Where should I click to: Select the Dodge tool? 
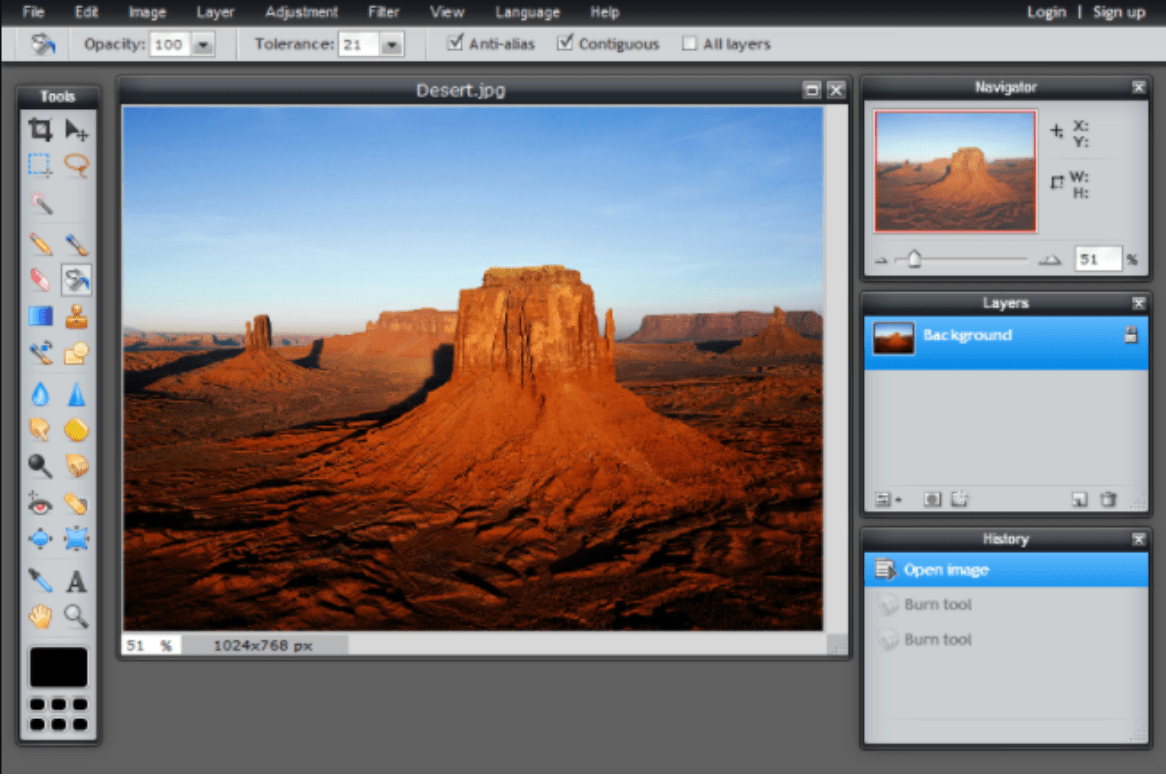[40, 466]
